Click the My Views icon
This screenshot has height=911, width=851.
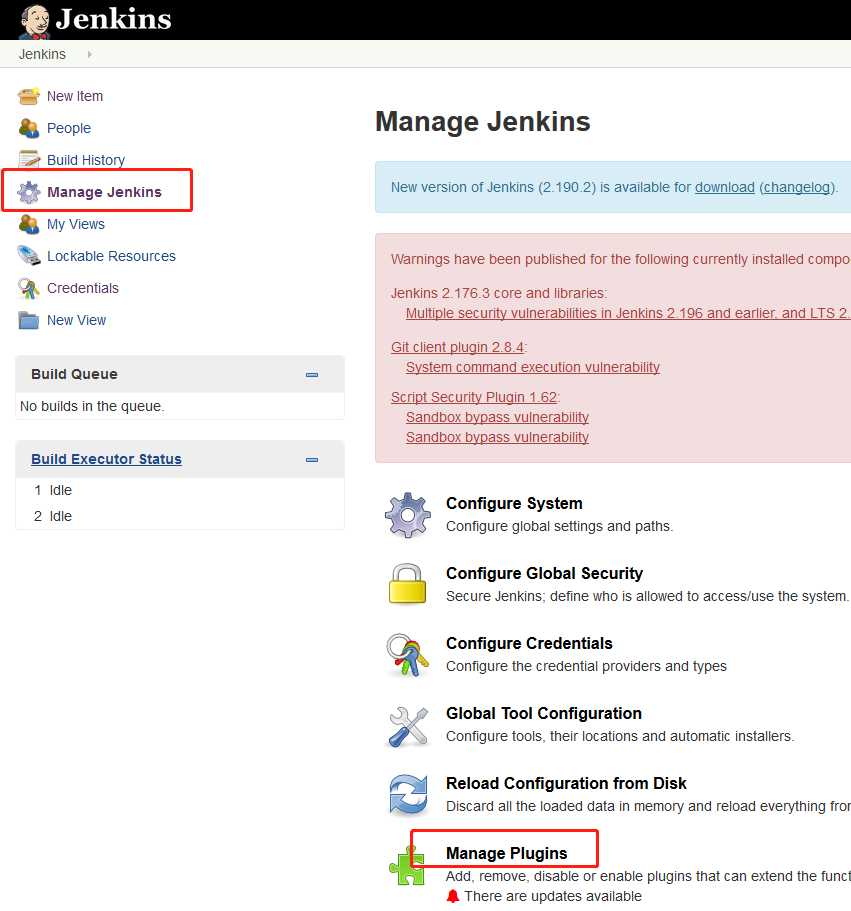[29, 224]
